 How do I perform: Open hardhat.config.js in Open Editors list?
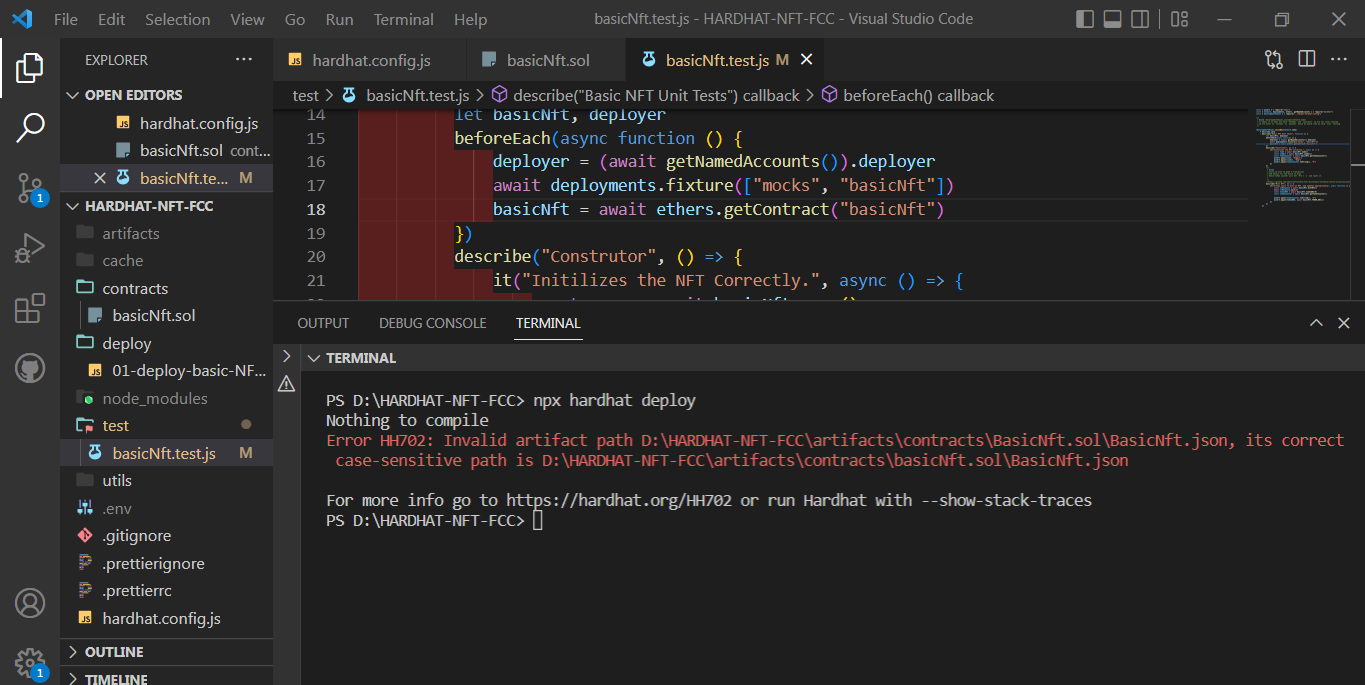tap(166, 123)
